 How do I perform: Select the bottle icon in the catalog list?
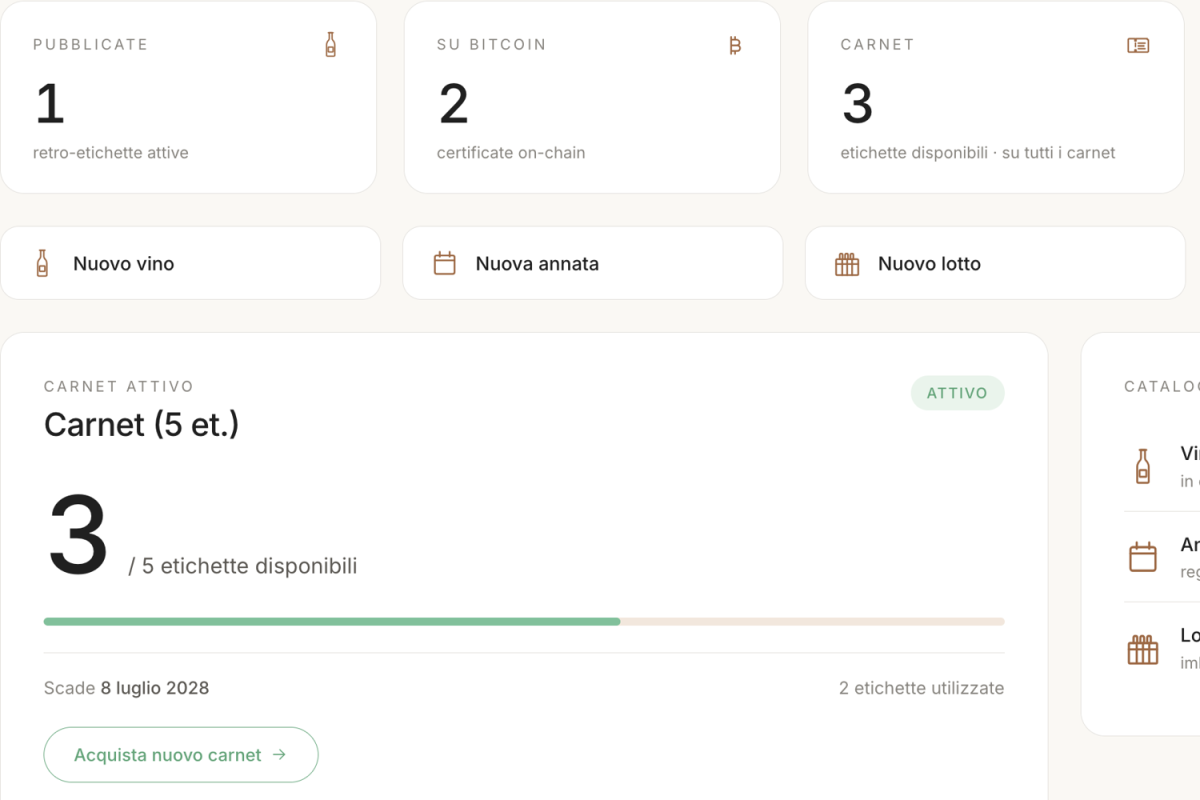pyautogui.click(x=1143, y=466)
